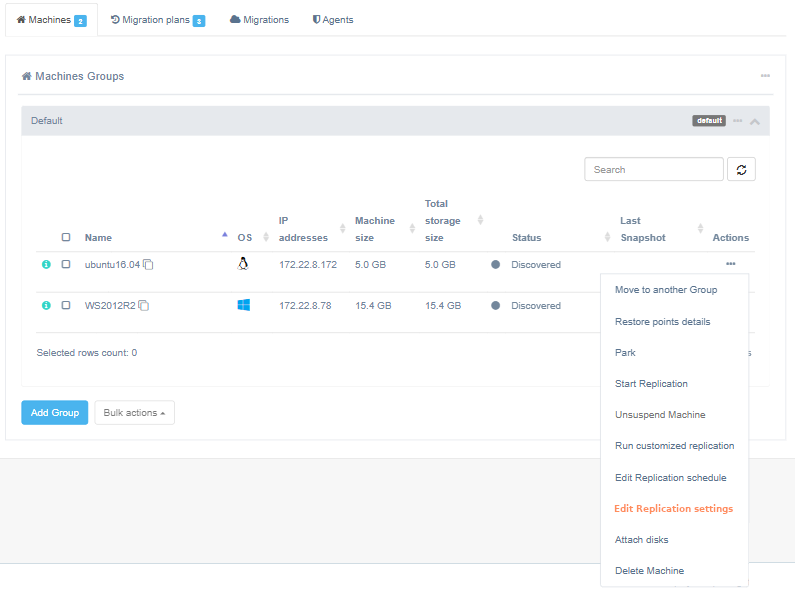Click info icon for ubuntu16.04 machine
Image resolution: width=795 pixels, height=590 pixels.
(46, 265)
